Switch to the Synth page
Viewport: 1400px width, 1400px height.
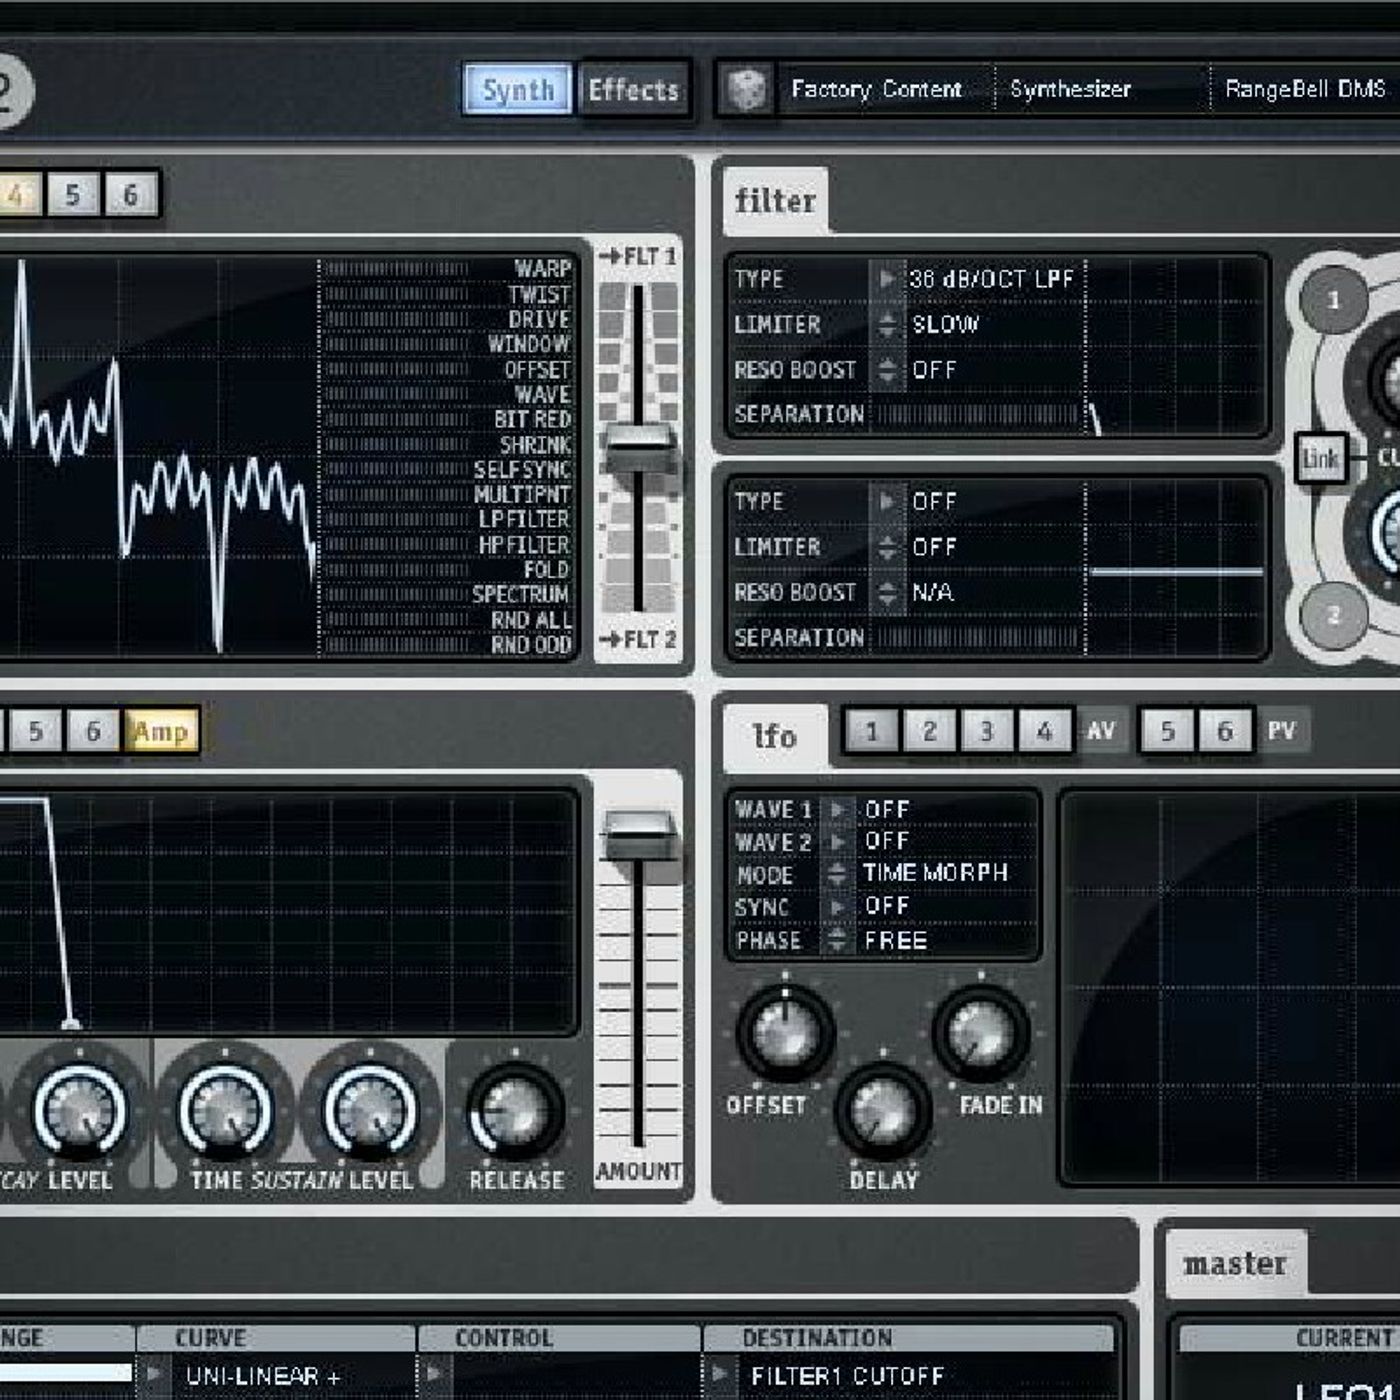pos(517,90)
